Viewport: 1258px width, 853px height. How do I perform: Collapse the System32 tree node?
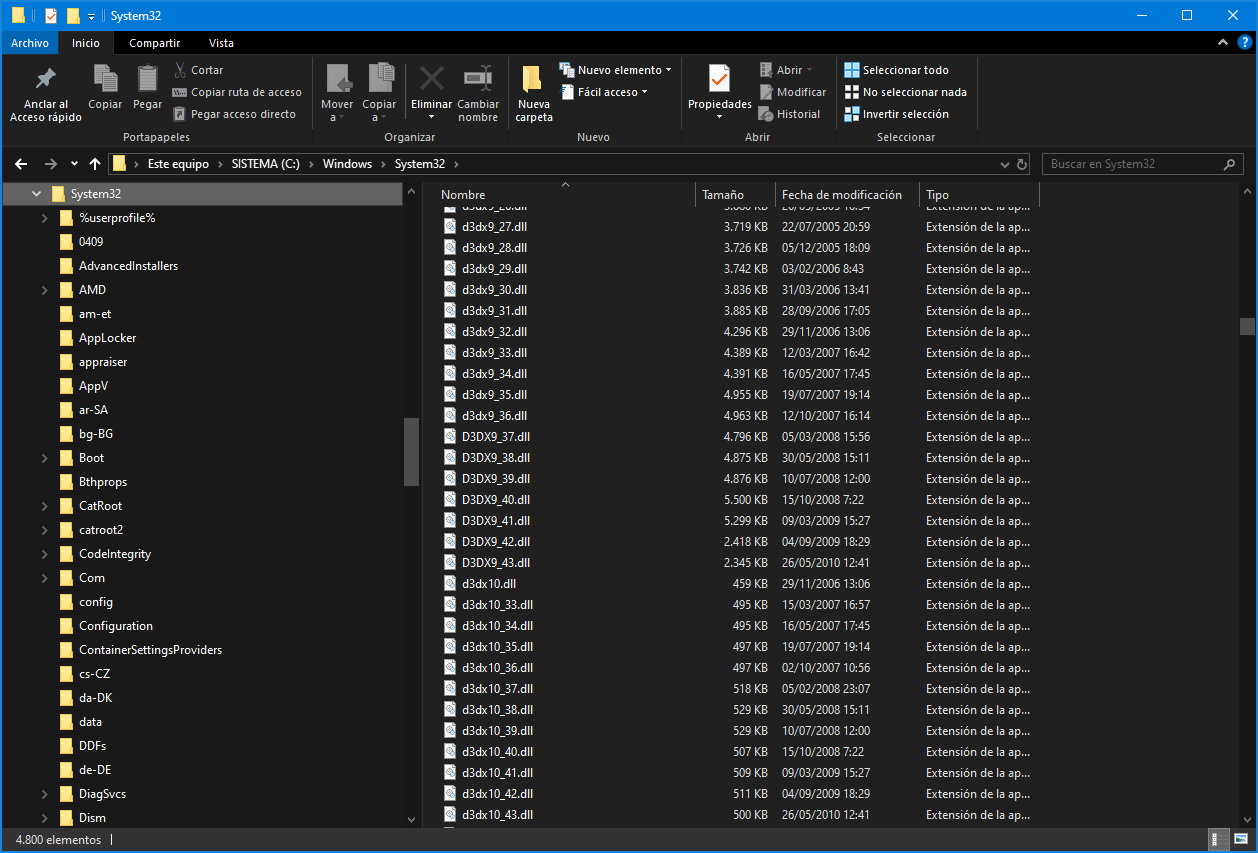(x=37, y=194)
